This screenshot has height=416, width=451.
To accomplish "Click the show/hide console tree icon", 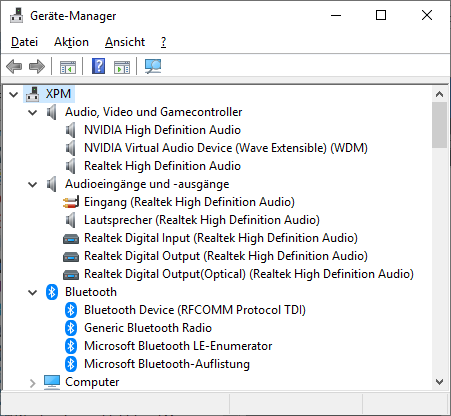I will point(68,67).
